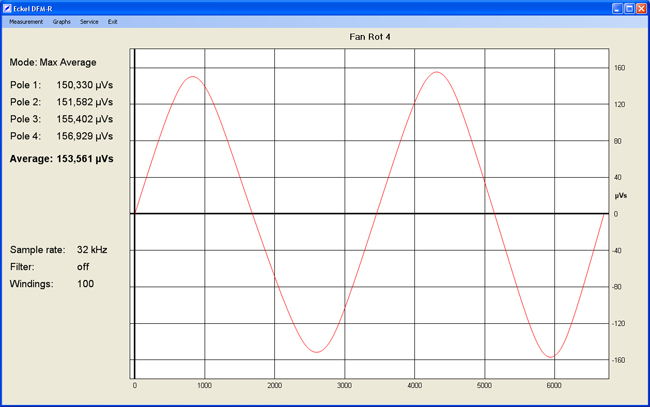Open the Measurement menu
650x407 pixels.
pyautogui.click(x=26, y=22)
